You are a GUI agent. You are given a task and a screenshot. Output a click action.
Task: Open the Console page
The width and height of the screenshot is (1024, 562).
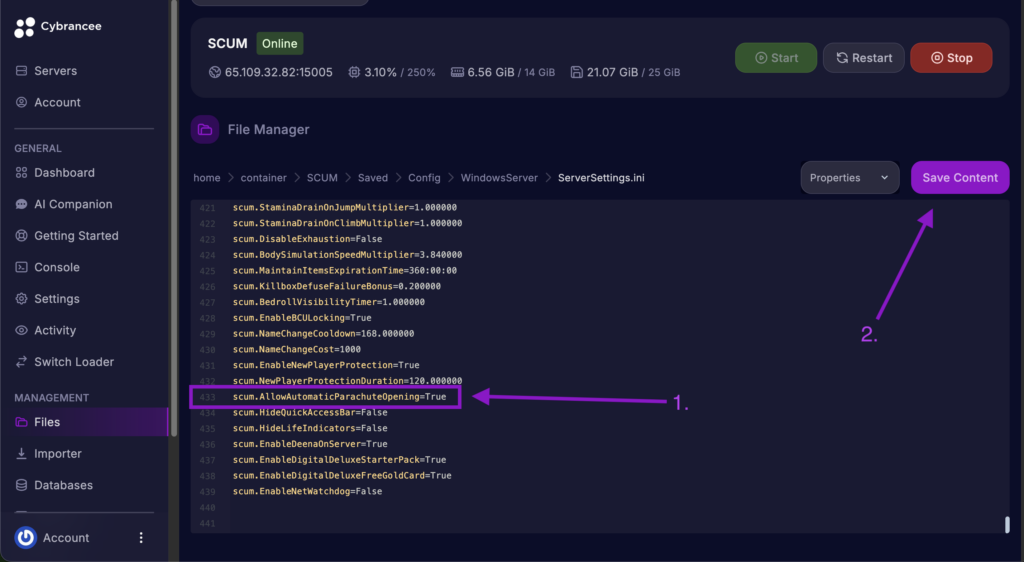click(x=57, y=267)
